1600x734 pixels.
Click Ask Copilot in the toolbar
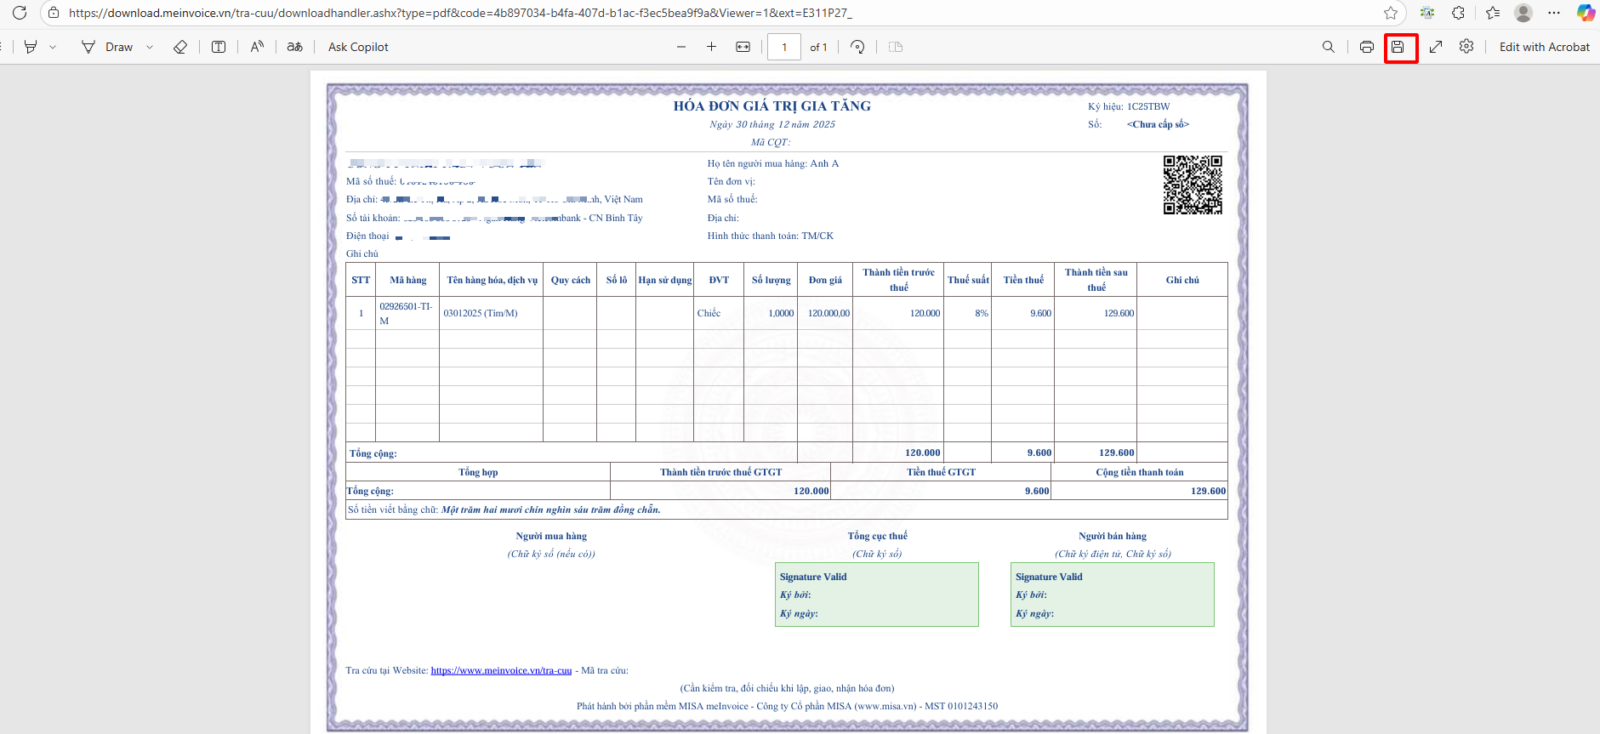pyautogui.click(x=358, y=47)
